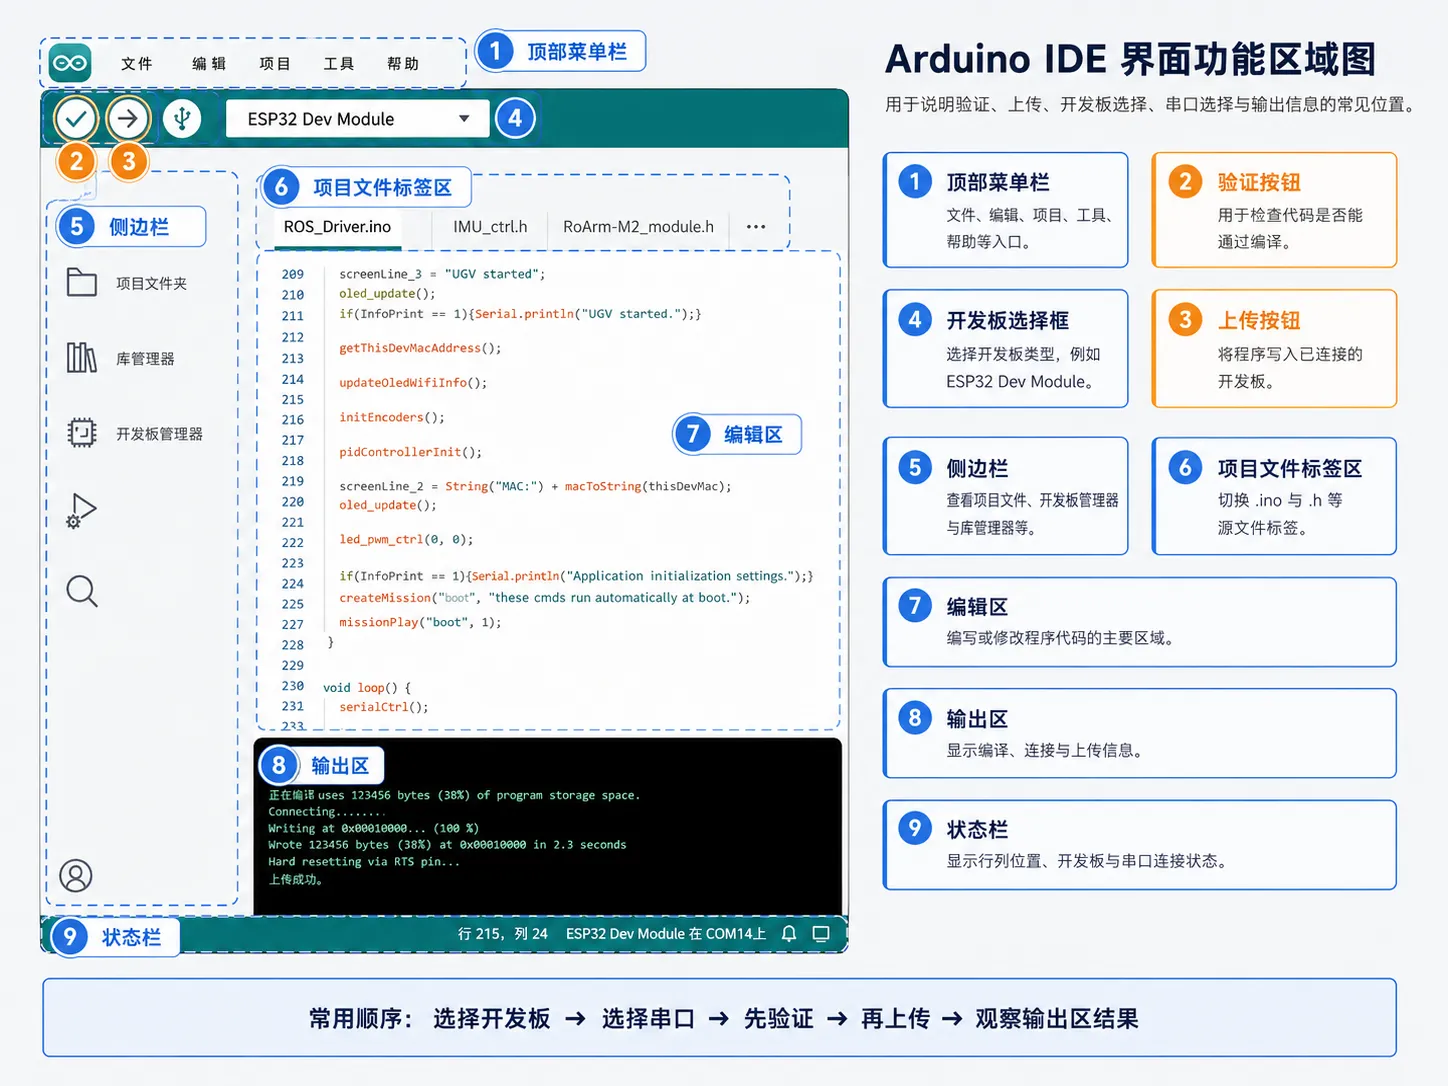The height and width of the screenshot is (1086, 1448).
Task: Click the sketchbook folder icon in sidebar
Action: (82, 283)
